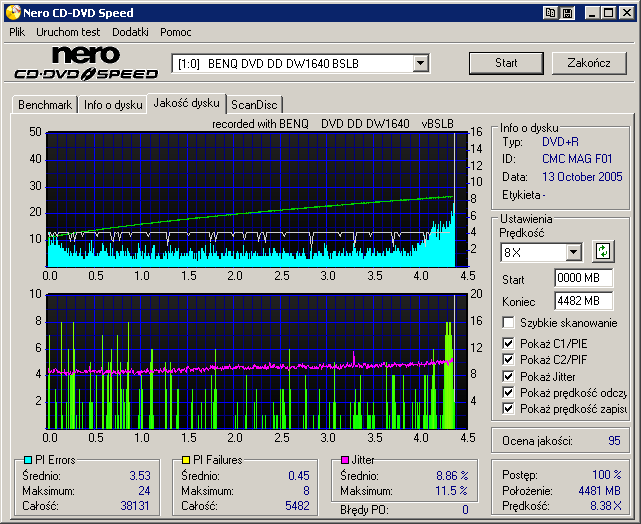Open the 8X speed dropdown

click(x=574, y=252)
